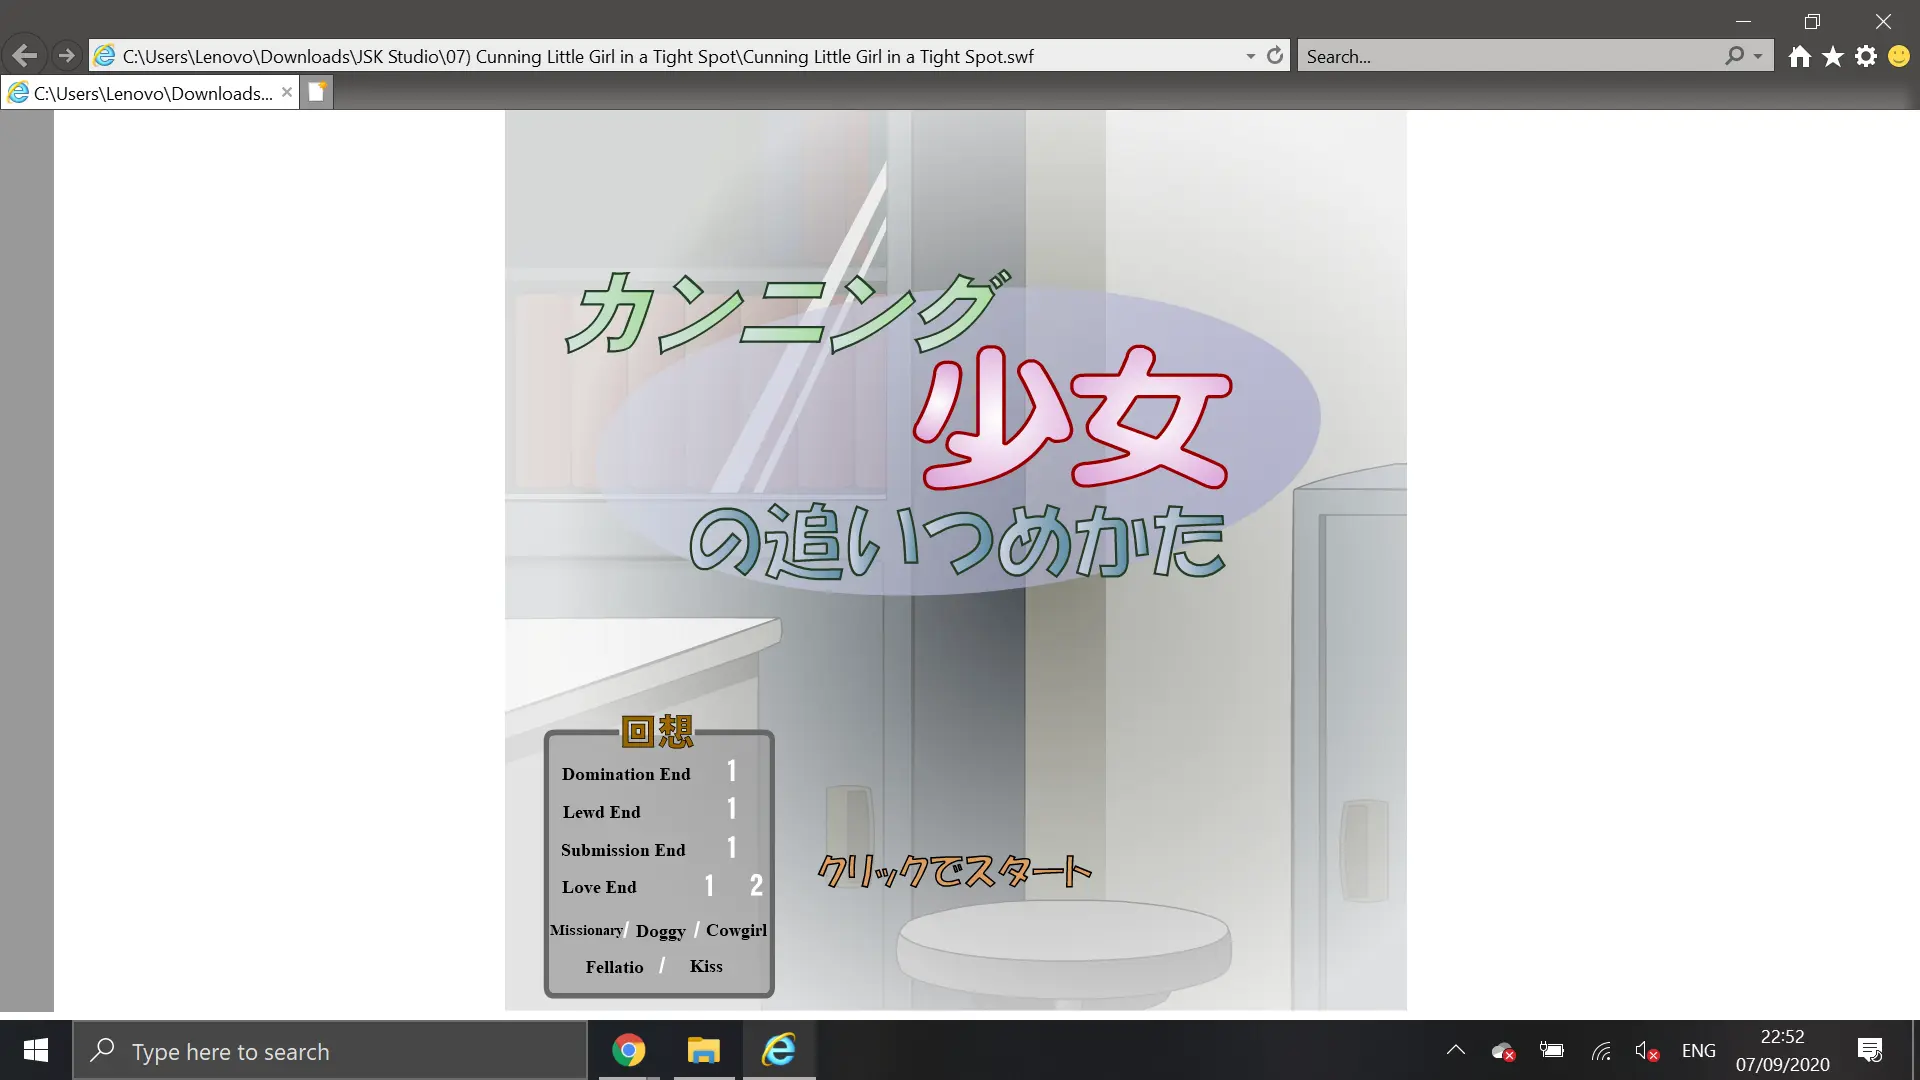Go forward with the browser Forward arrow
Image resolution: width=1920 pixels, height=1080 pixels.
[x=66, y=56]
